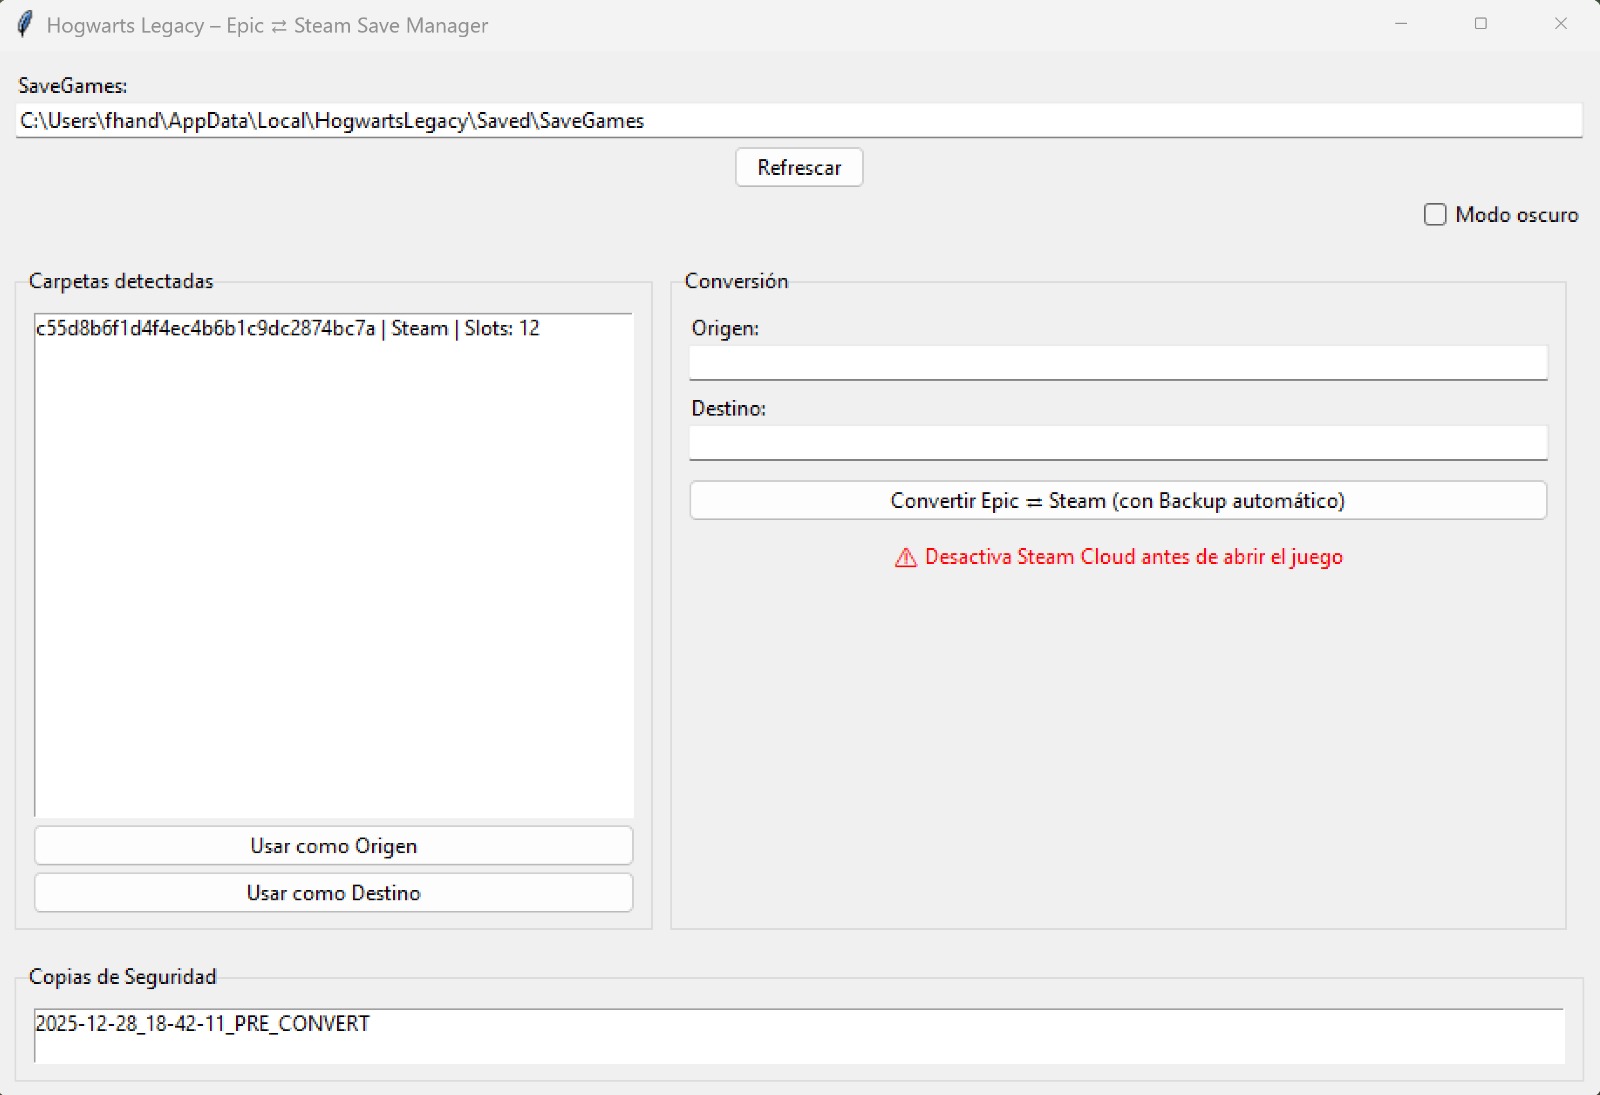
Task: Click the Carpetas detectadas group label
Action: coord(121,281)
